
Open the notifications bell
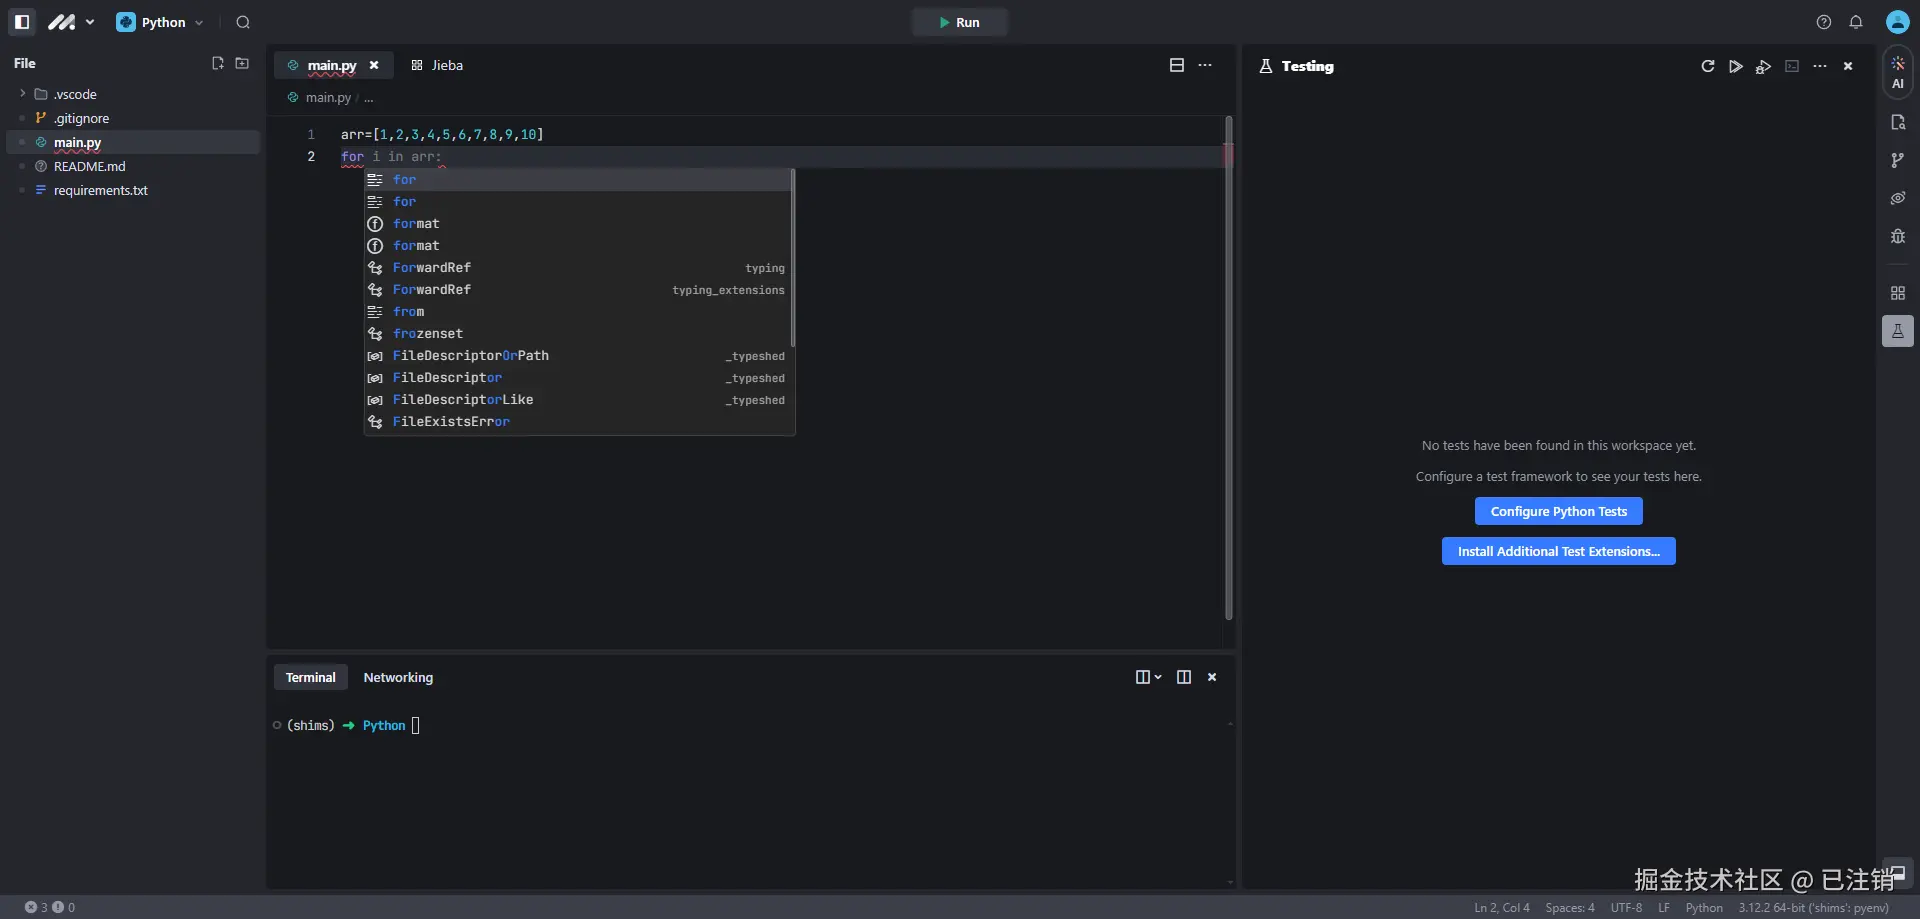pos(1856,22)
